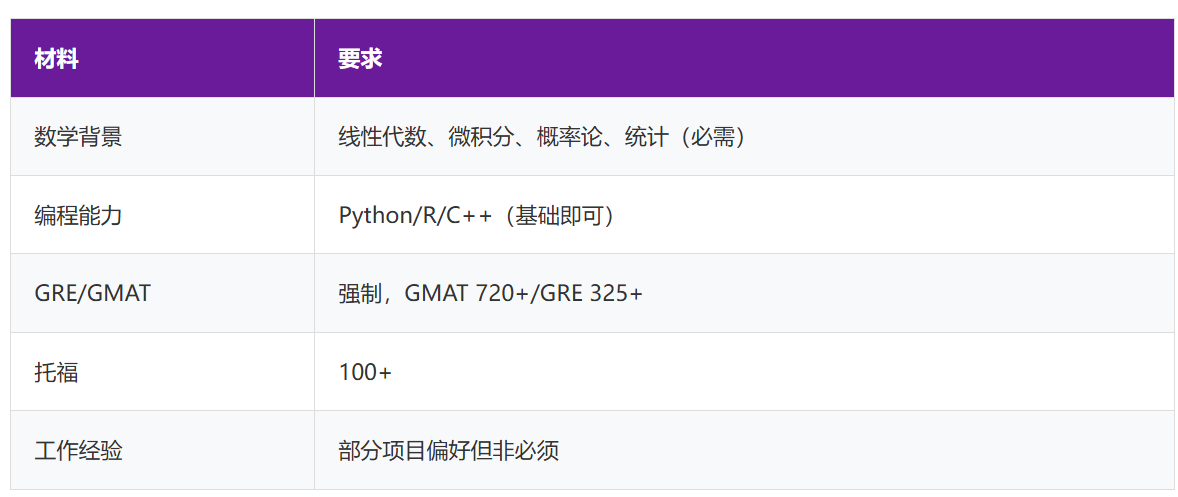Image resolution: width=1178 pixels, height=497 pixels.
Task: Click the word 微积分
Action: (x=481, y=137)
